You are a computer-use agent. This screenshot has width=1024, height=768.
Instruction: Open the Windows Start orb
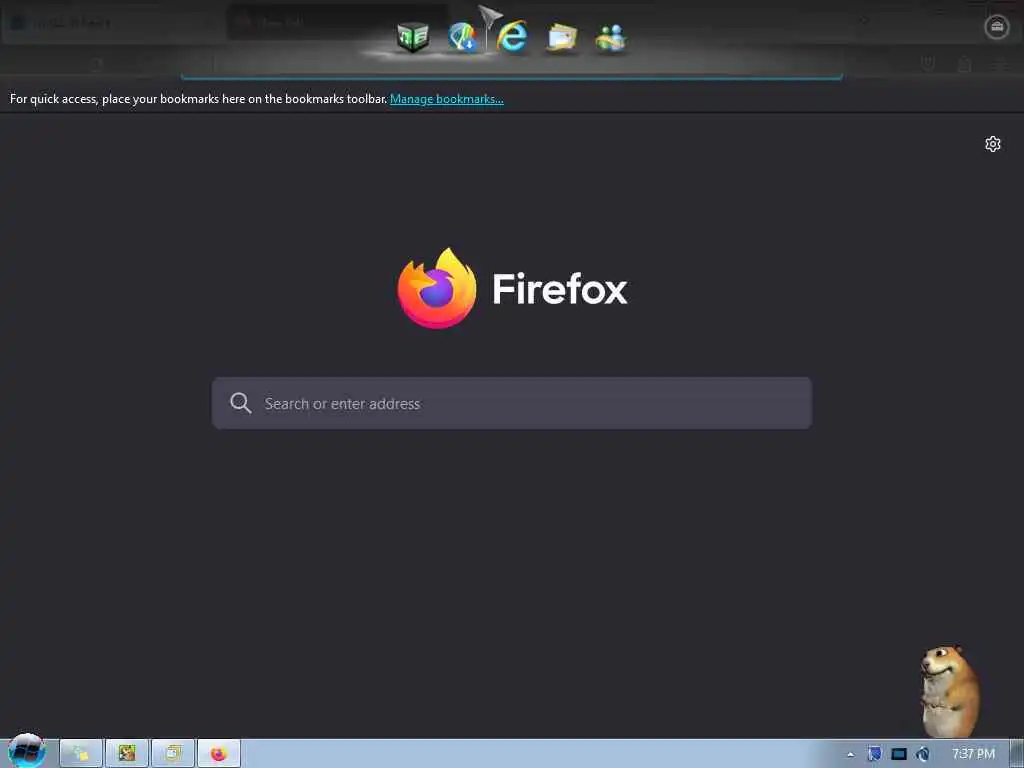click(x=27, y=751)
